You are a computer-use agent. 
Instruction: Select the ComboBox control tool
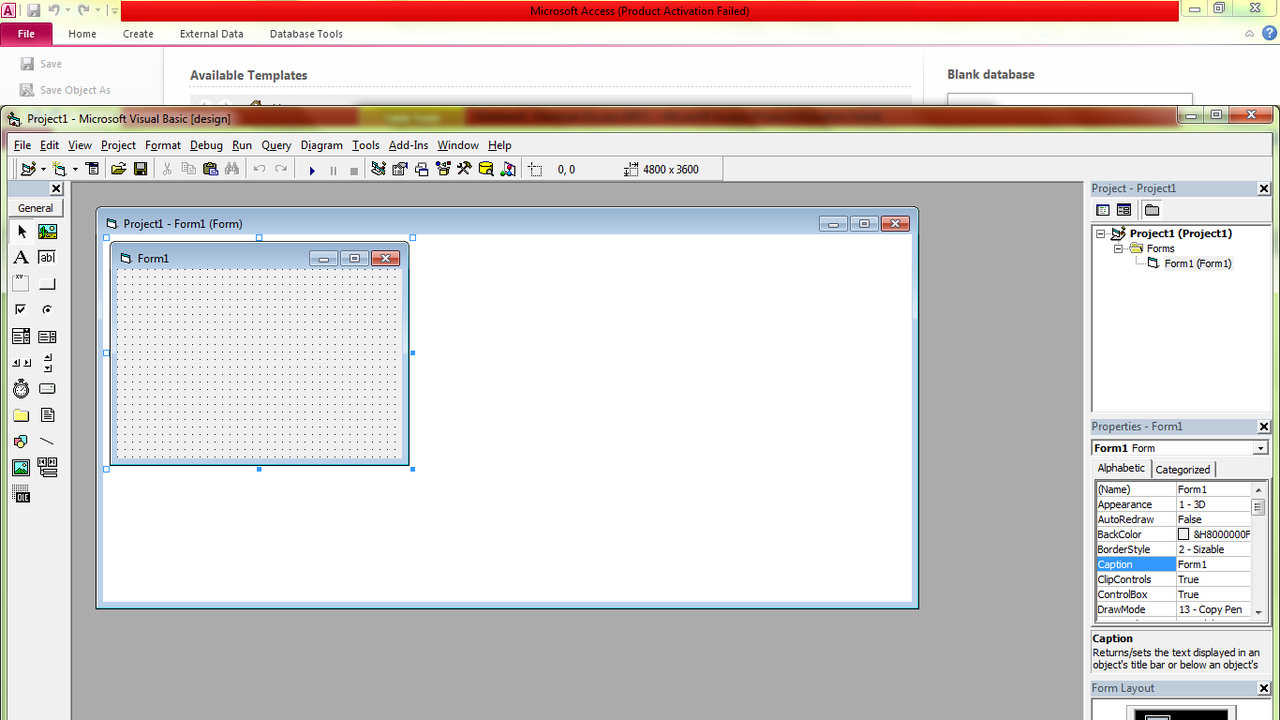(x=21, y=337)
